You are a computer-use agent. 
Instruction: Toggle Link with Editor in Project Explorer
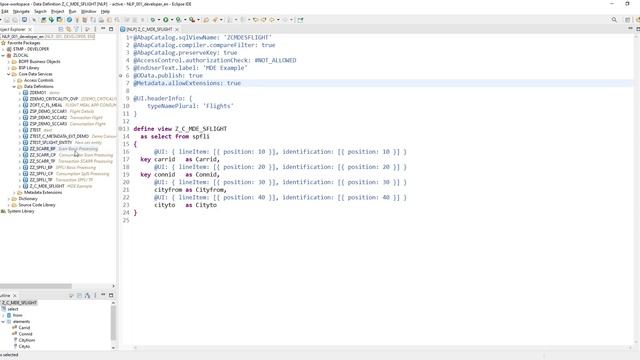click(x=69, y=29)
